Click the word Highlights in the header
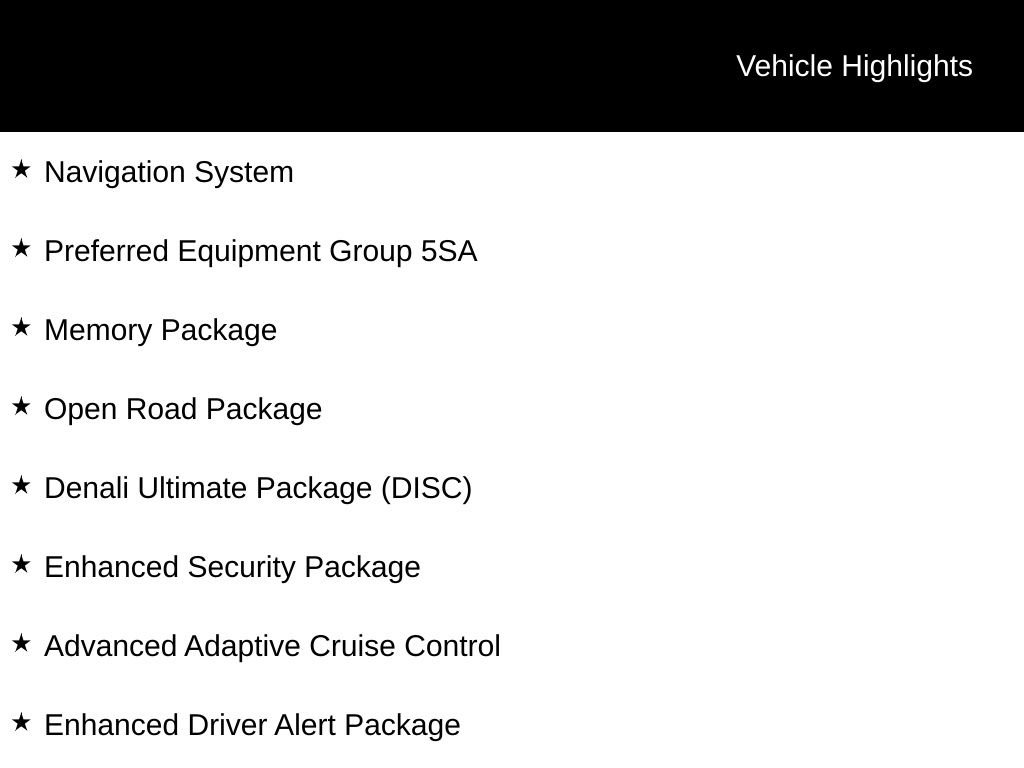This screenshot has height=768, width=1024. pyautogui.click(x=907, y=67)
